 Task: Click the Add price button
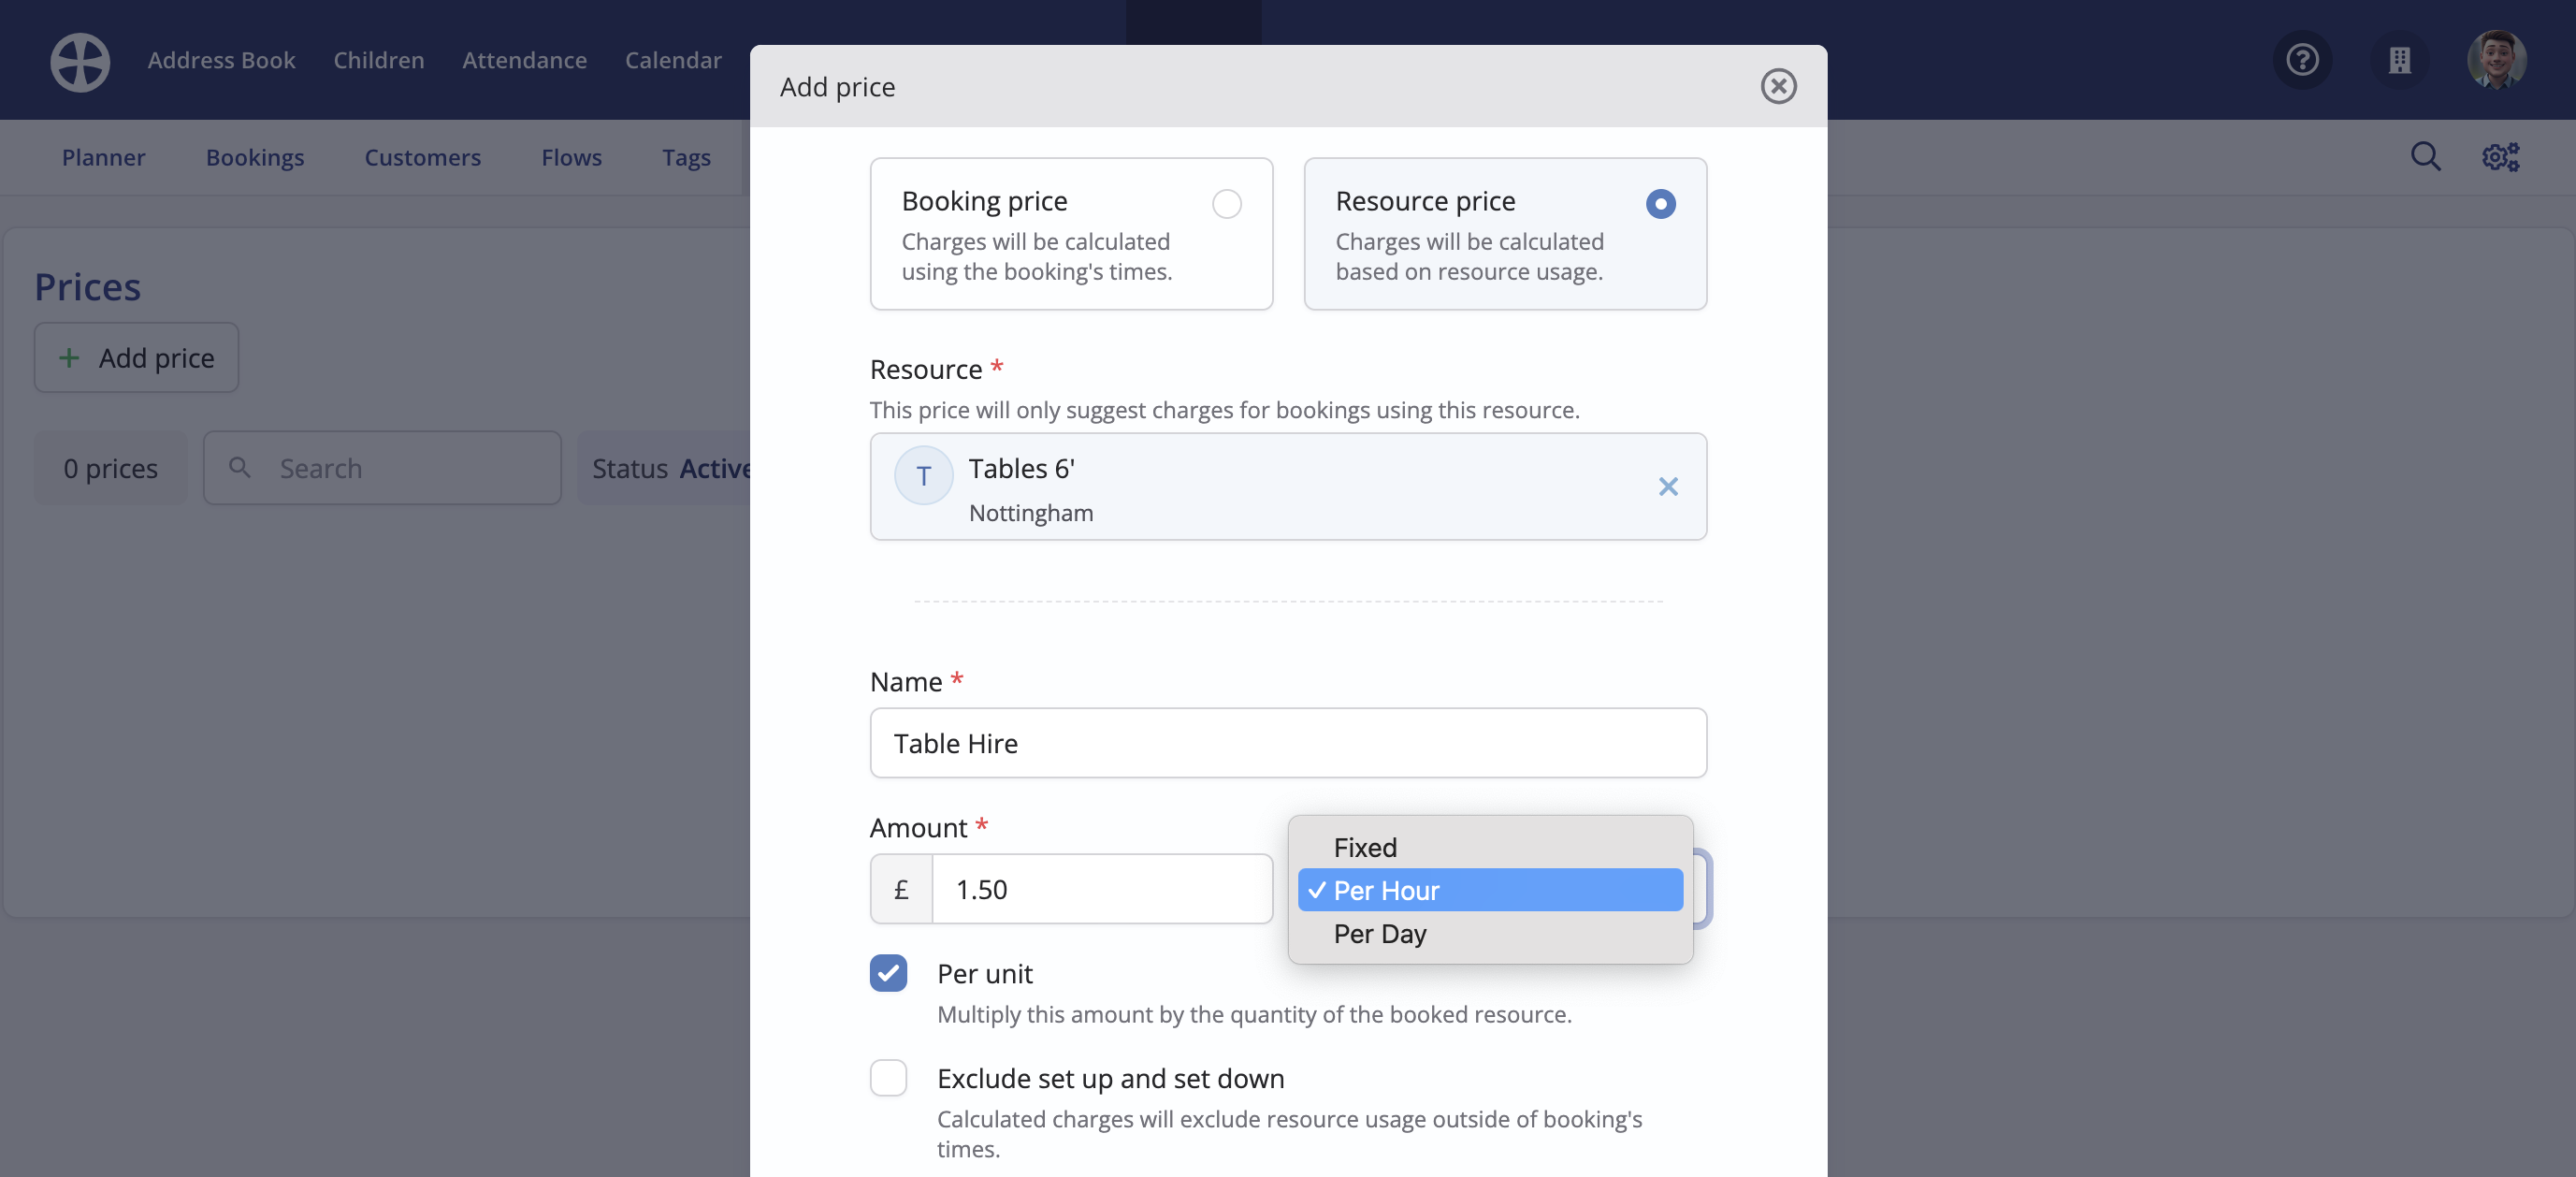click(136, 357)
